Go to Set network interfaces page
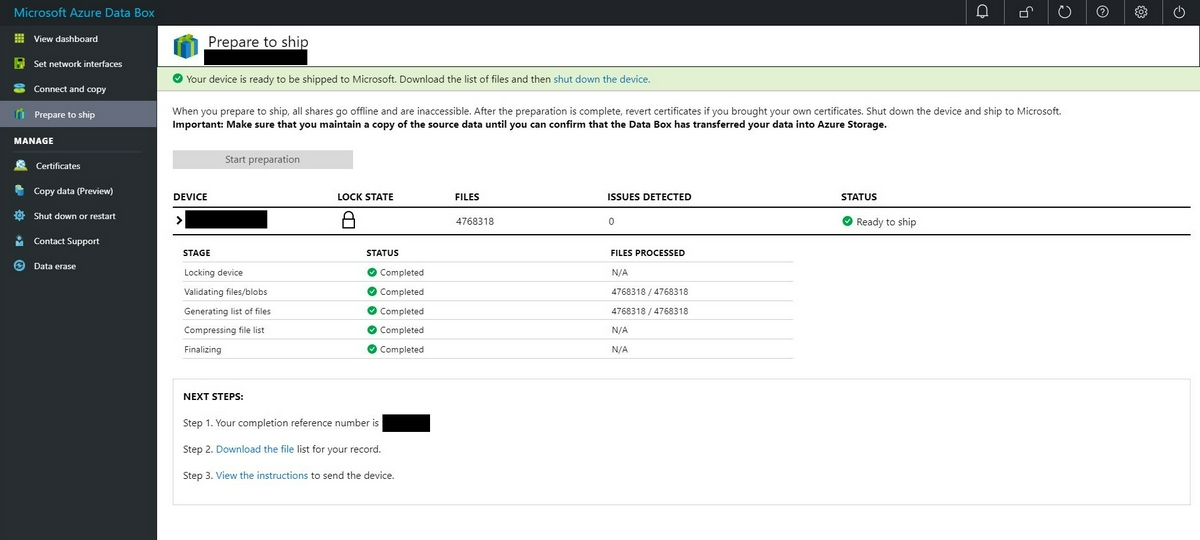This screenshot has width=1200, height=540. pos(78,64)
